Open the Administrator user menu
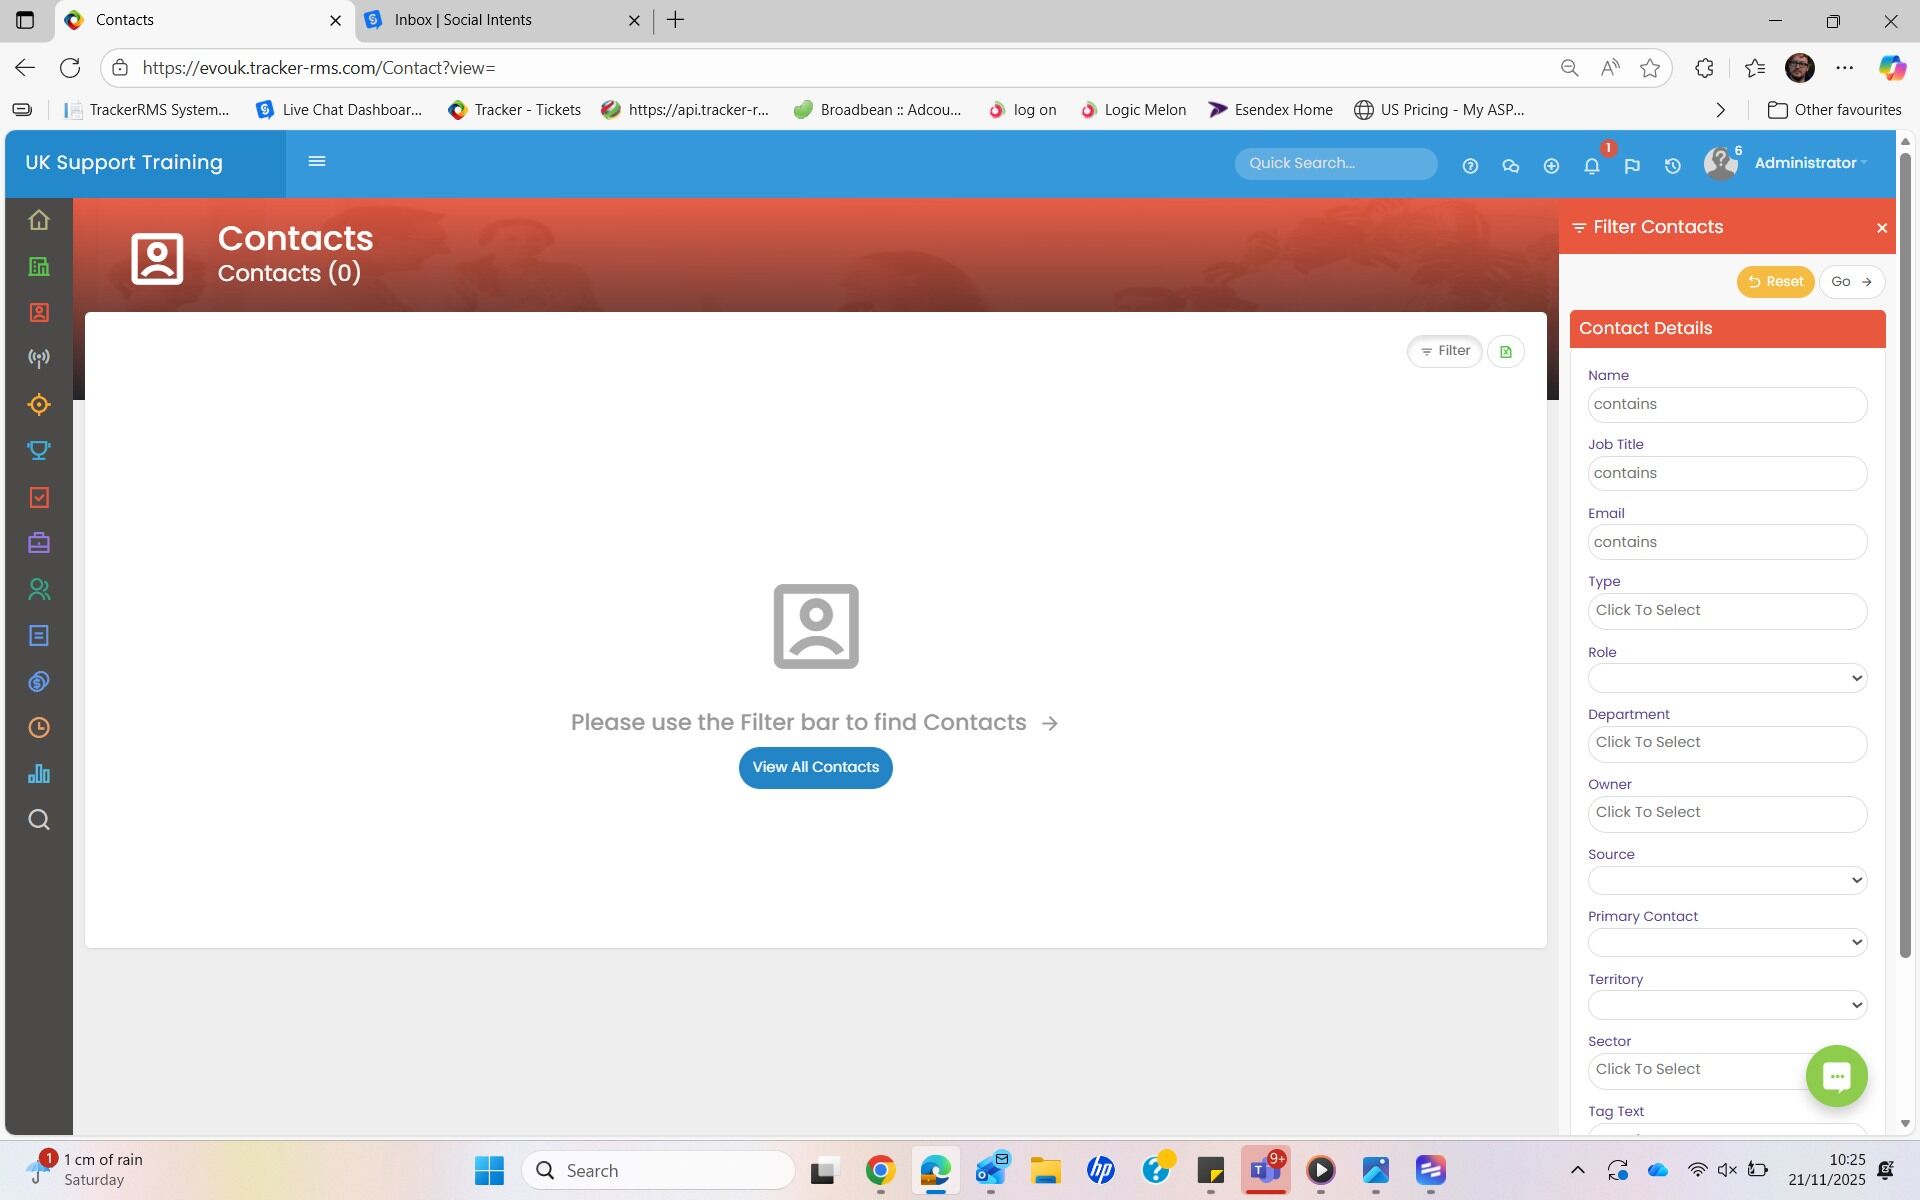Screen dimensions: 1920x1200 click(x=1808, y=163)
